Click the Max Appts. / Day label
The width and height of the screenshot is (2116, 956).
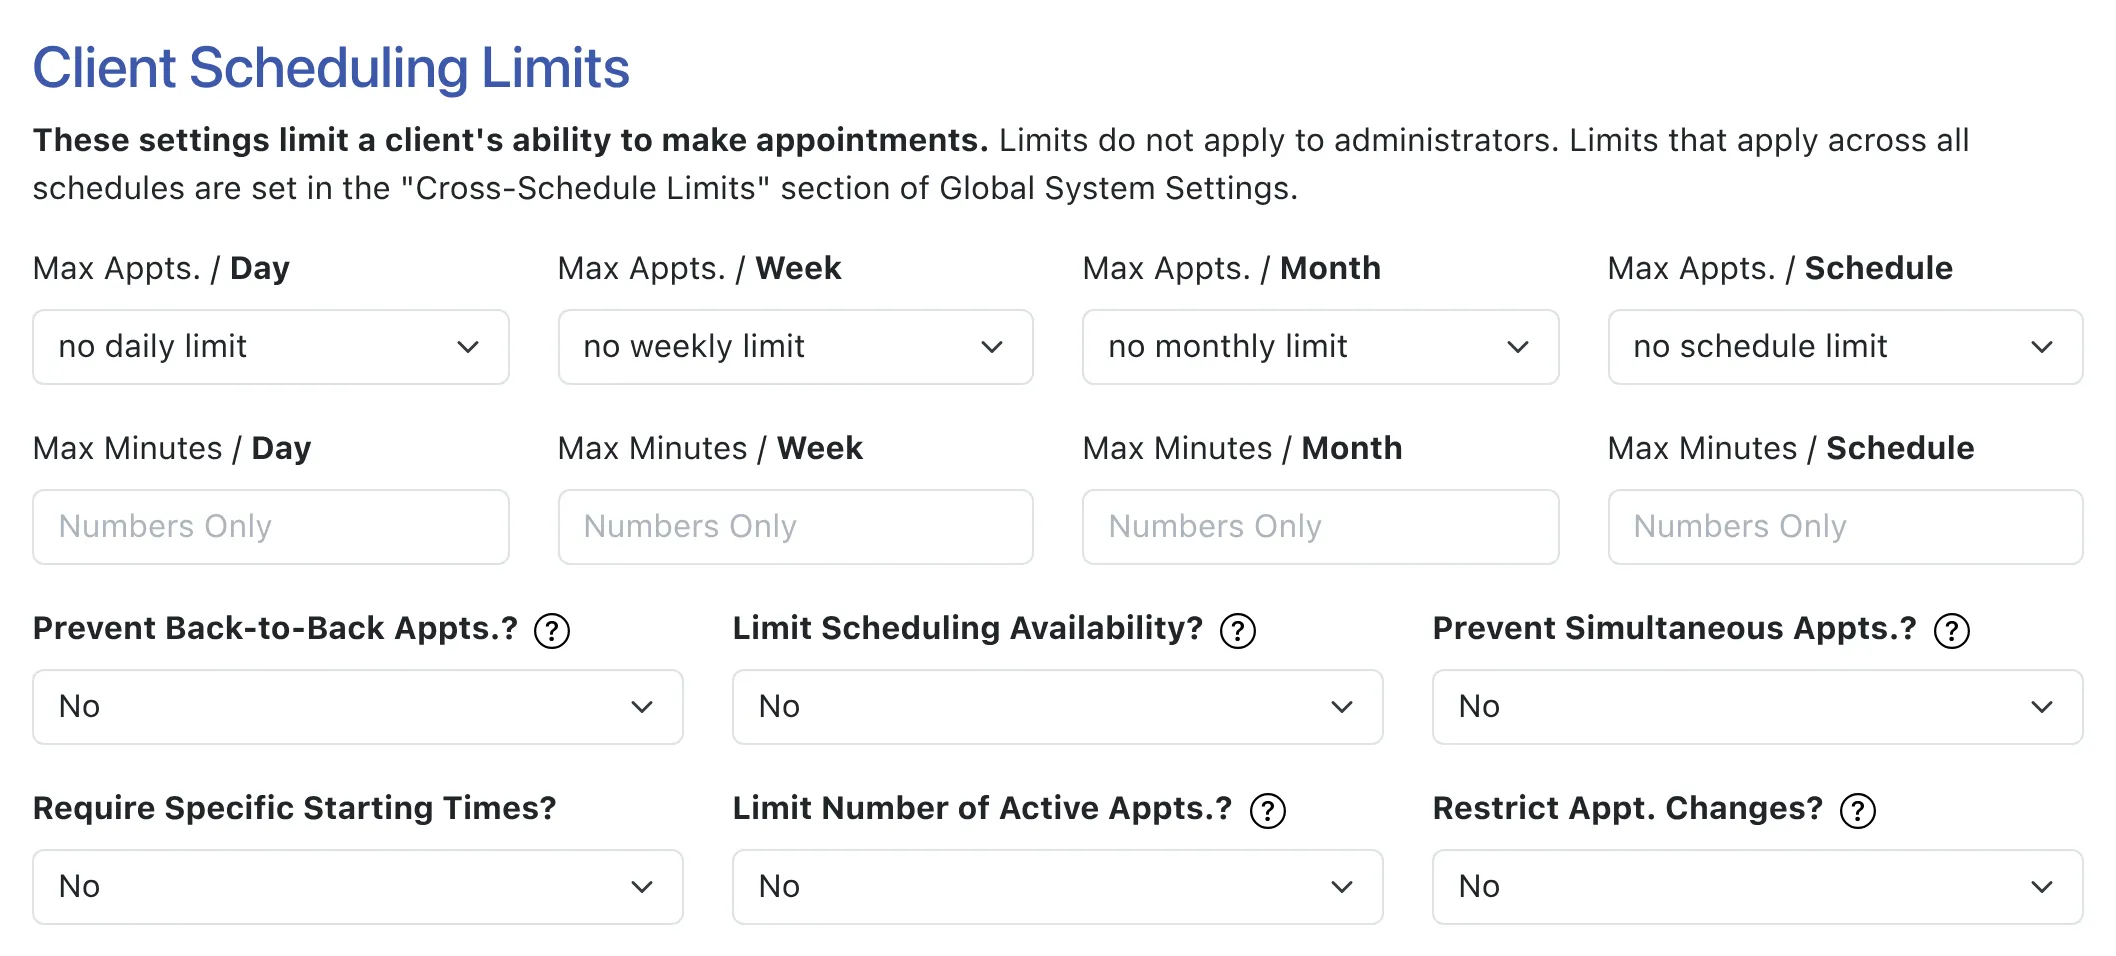(x=161, y=268)
